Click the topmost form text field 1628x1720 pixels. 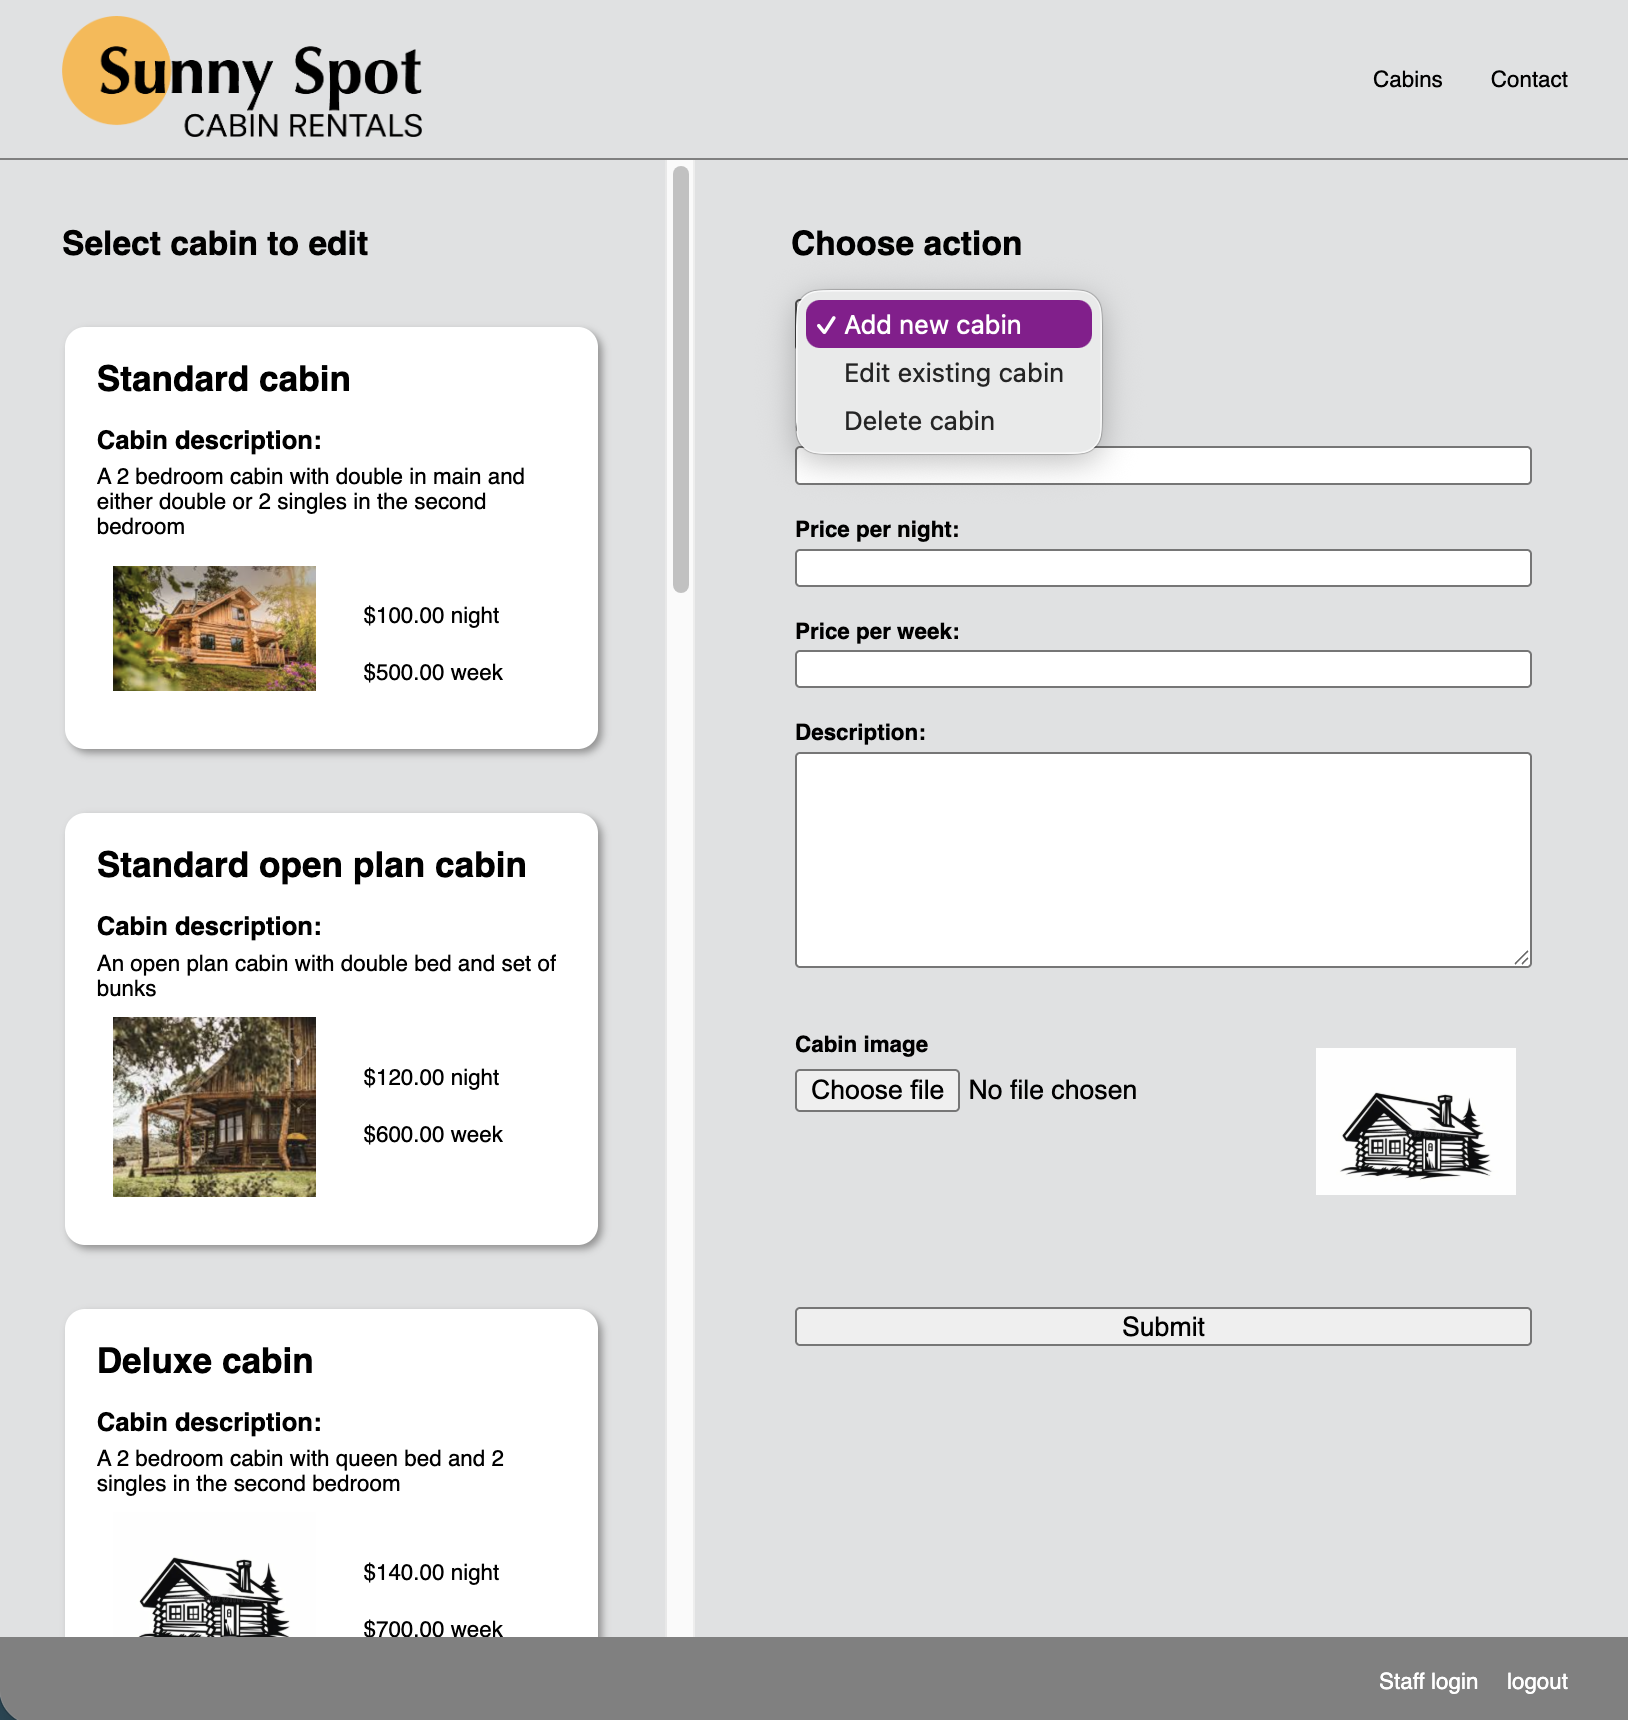[1162, 465]
